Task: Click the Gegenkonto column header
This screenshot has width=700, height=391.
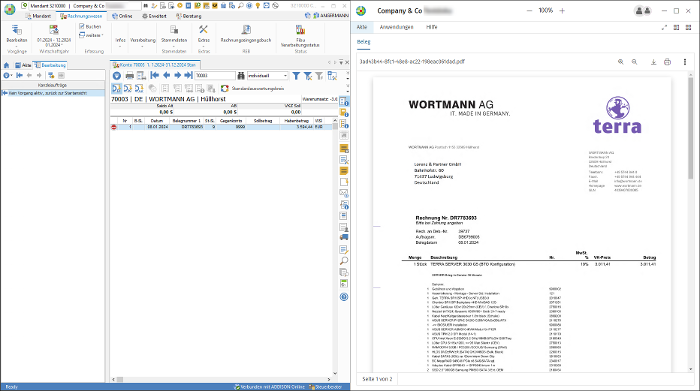Action: (x=231, y=121)
